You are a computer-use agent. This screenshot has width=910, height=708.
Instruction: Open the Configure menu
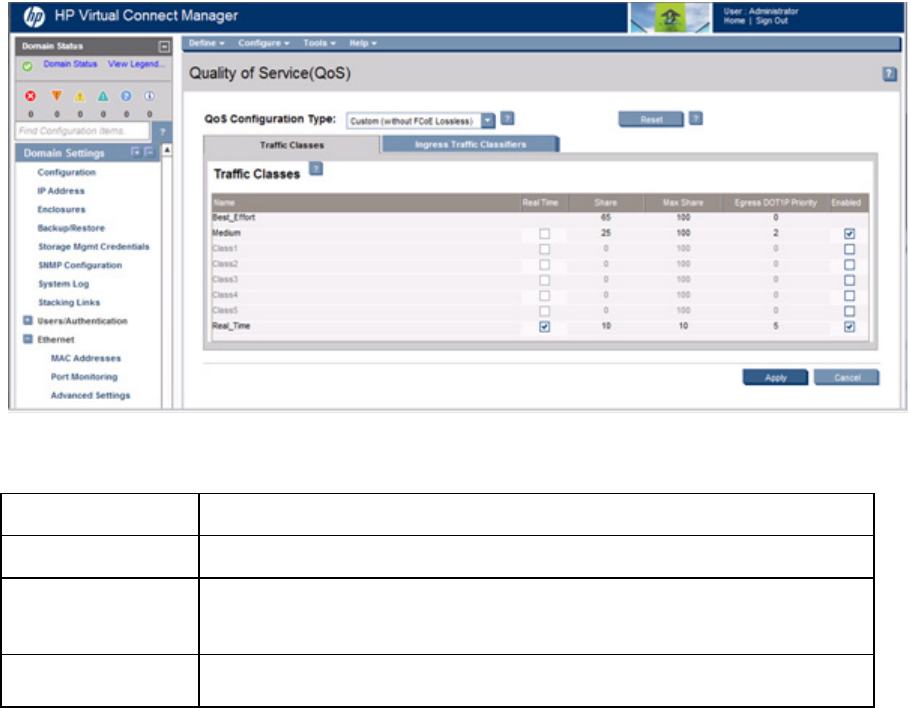264,44
